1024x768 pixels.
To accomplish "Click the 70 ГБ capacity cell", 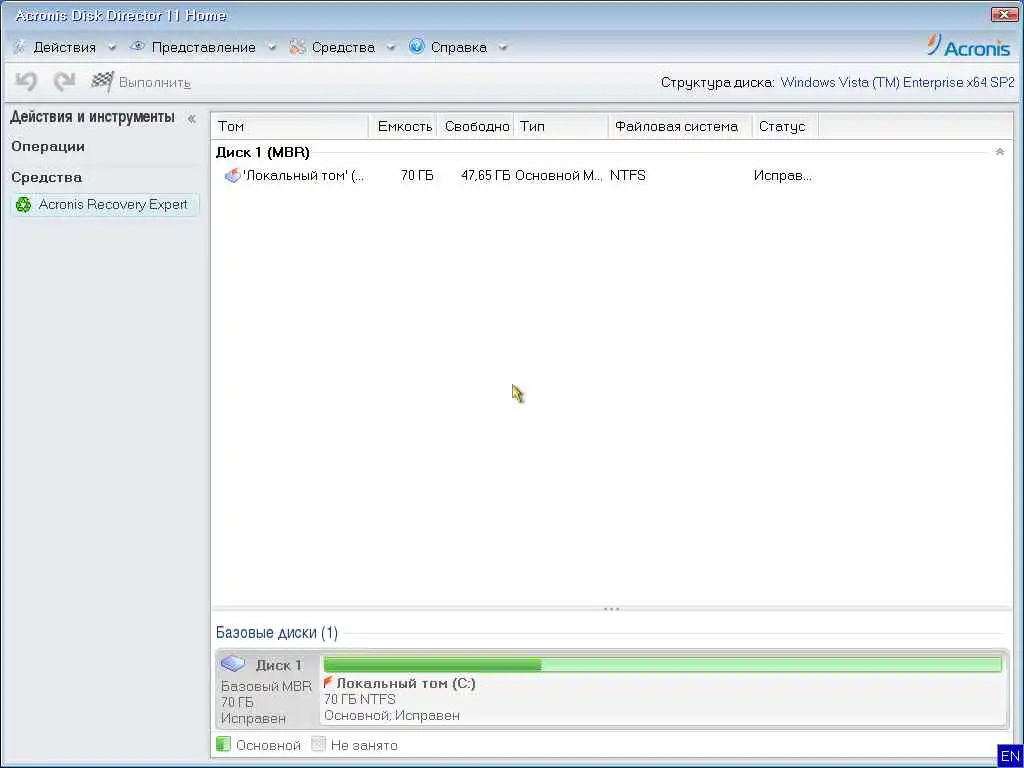I will (417, 175).
